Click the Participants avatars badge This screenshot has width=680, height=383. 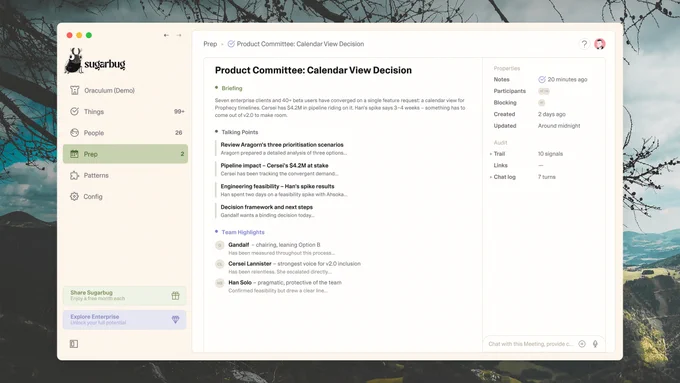[x=544, y=91]
